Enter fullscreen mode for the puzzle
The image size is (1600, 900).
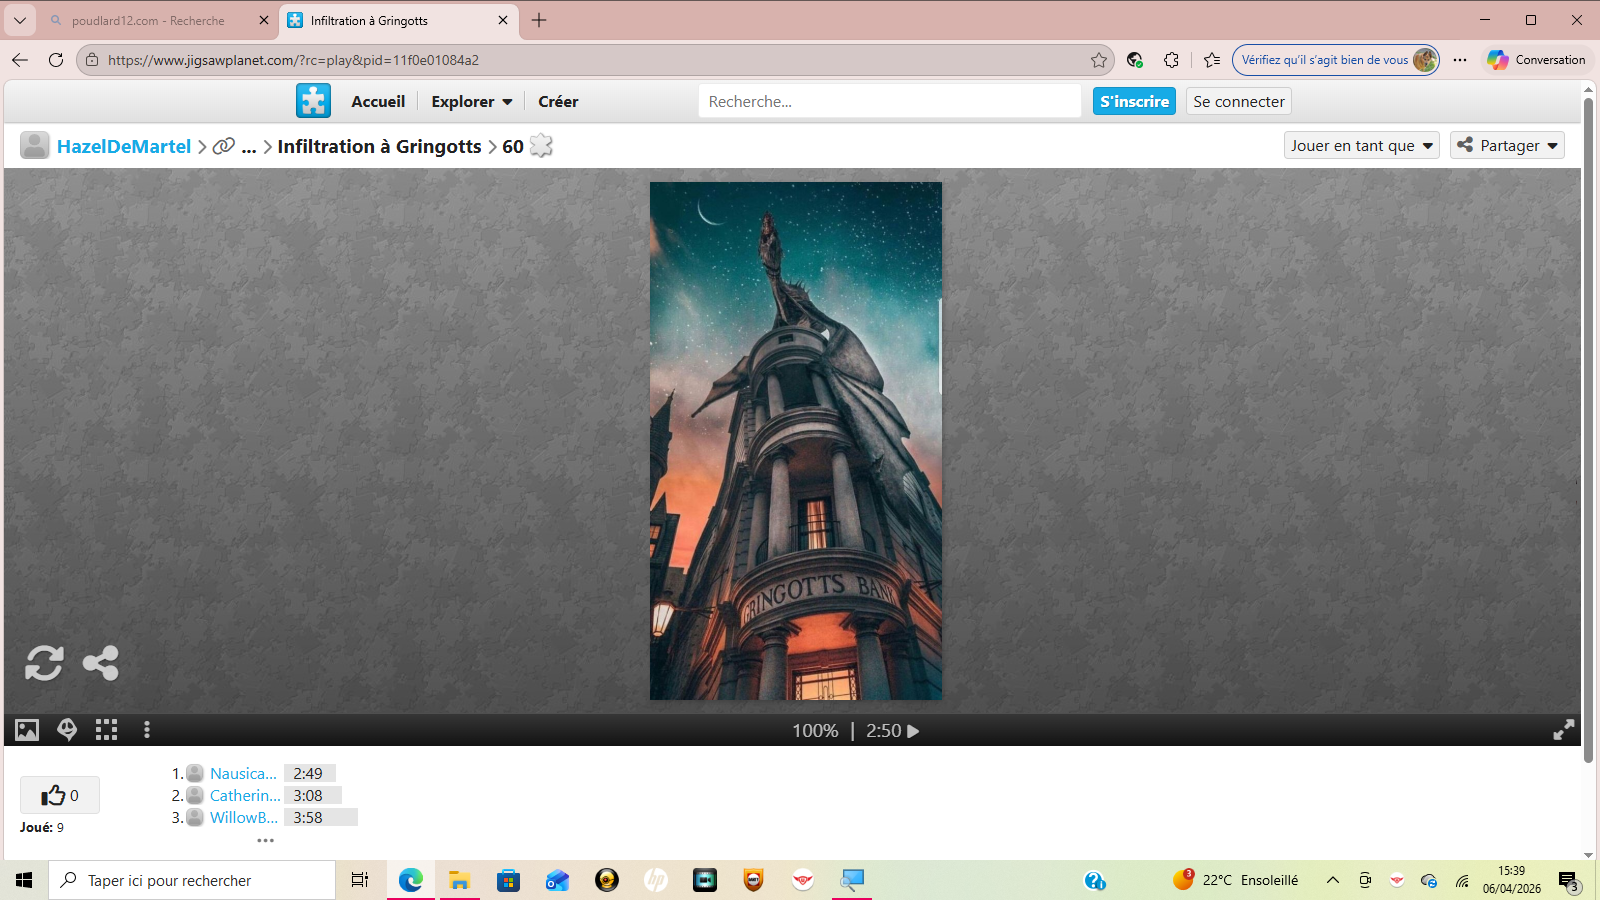click(1564, 730)
